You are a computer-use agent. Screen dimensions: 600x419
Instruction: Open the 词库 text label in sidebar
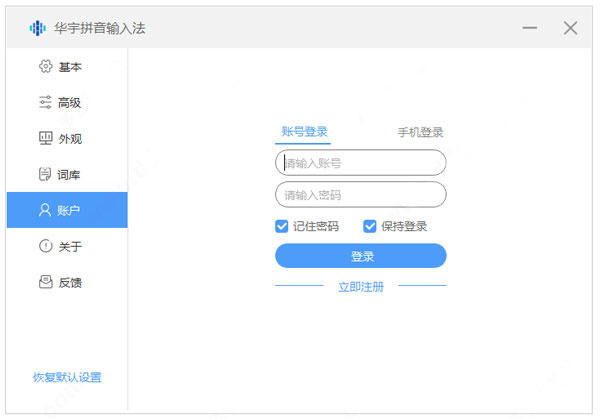(68, 175)
